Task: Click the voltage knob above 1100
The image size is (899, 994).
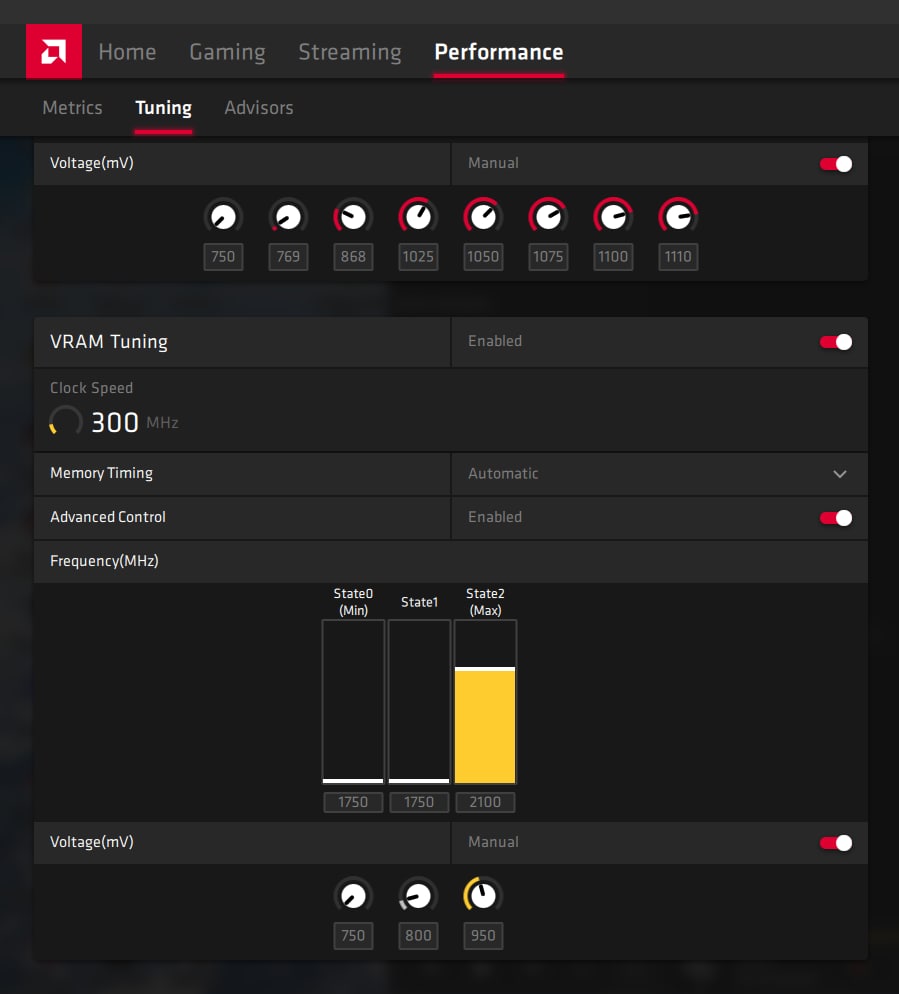Action: (613, 217)
